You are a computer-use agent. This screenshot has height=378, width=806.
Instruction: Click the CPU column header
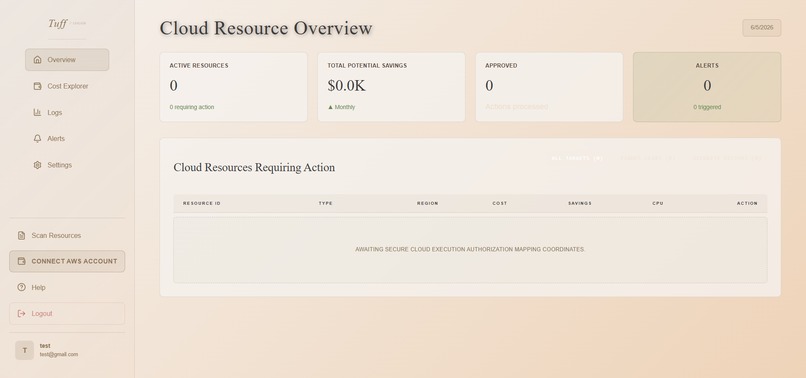(x=658, y=204)
